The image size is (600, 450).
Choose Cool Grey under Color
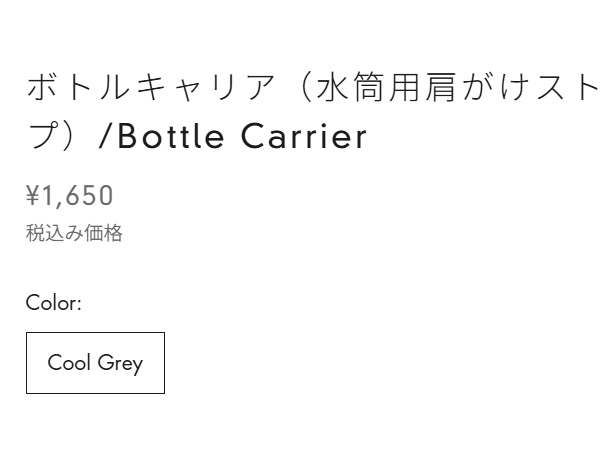click(x=95, y=363)
